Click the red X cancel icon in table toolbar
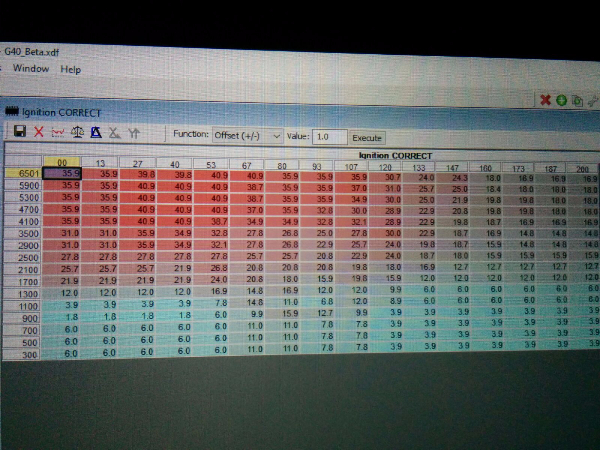600x450 pixels. pos(39,132)
